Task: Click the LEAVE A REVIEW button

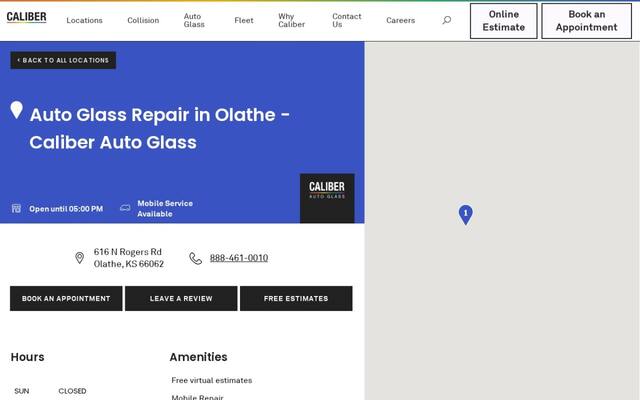Action: click(181, 298)
